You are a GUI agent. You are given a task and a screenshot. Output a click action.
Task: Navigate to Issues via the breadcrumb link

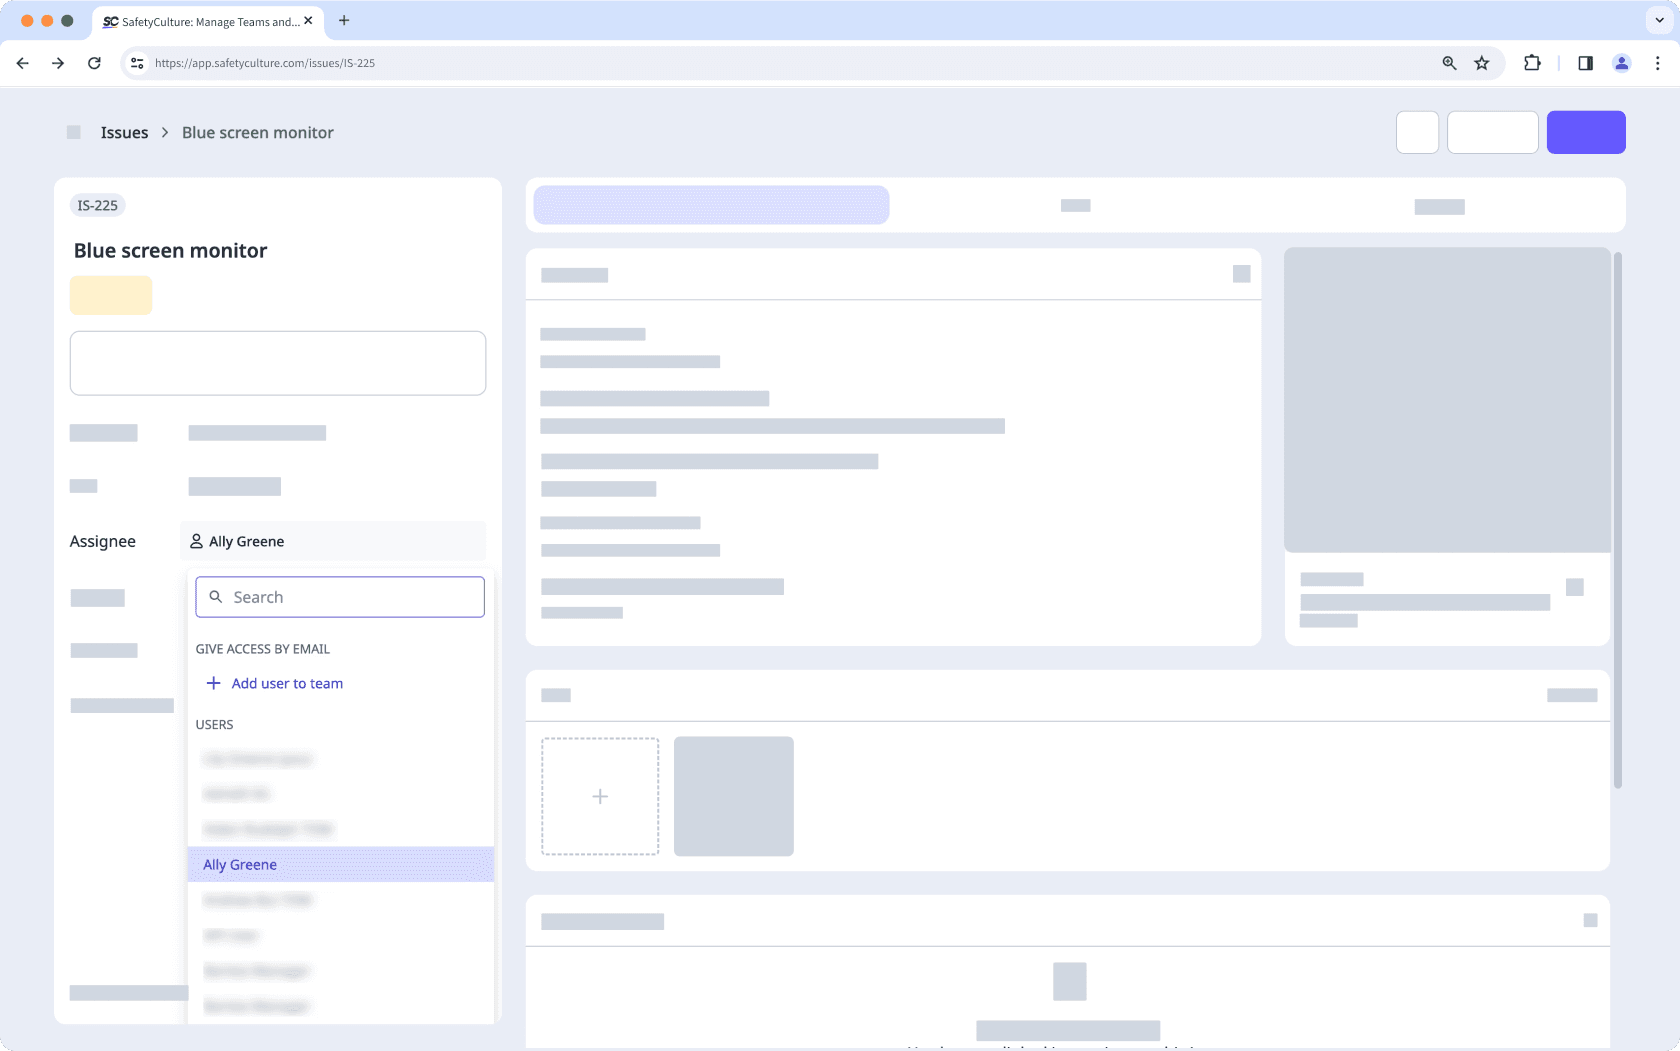pyautogui.click(x=123, y=131)
